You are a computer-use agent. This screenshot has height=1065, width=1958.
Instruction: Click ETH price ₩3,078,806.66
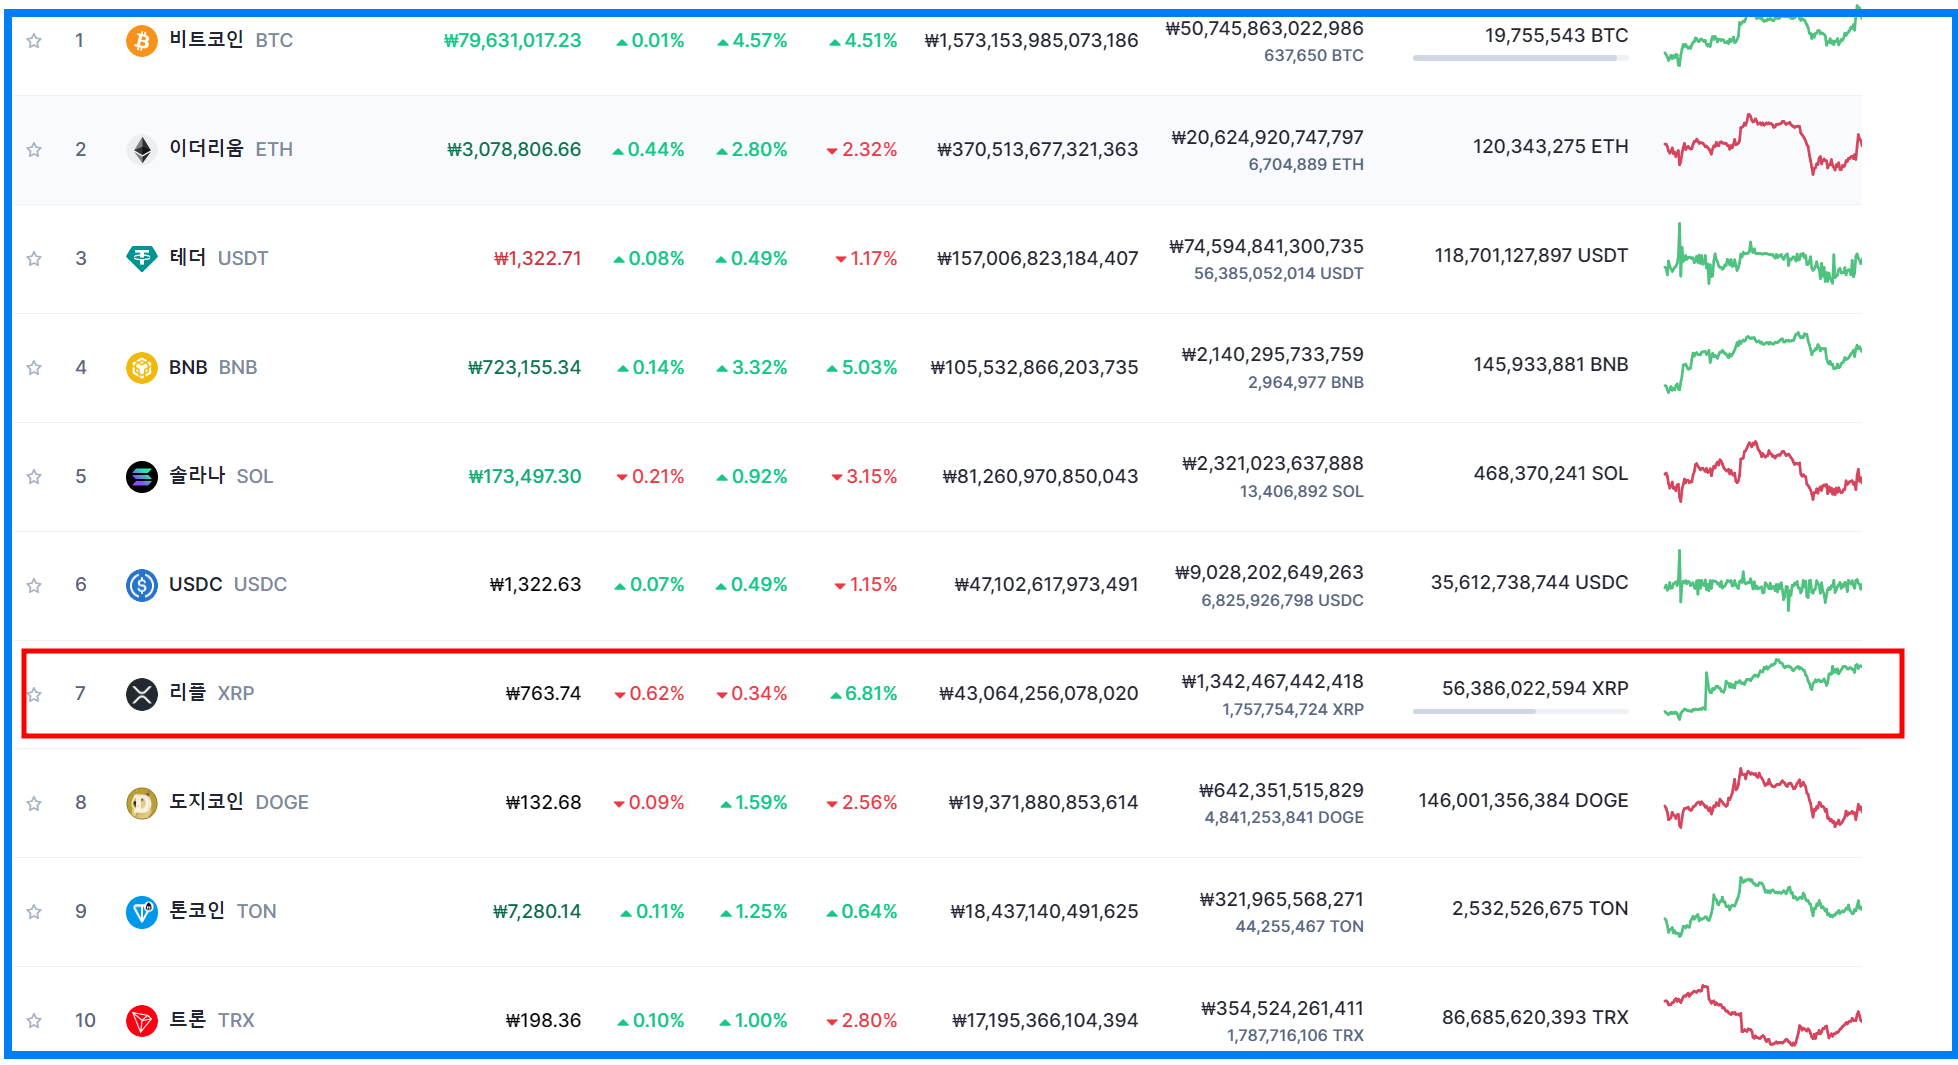514,150
